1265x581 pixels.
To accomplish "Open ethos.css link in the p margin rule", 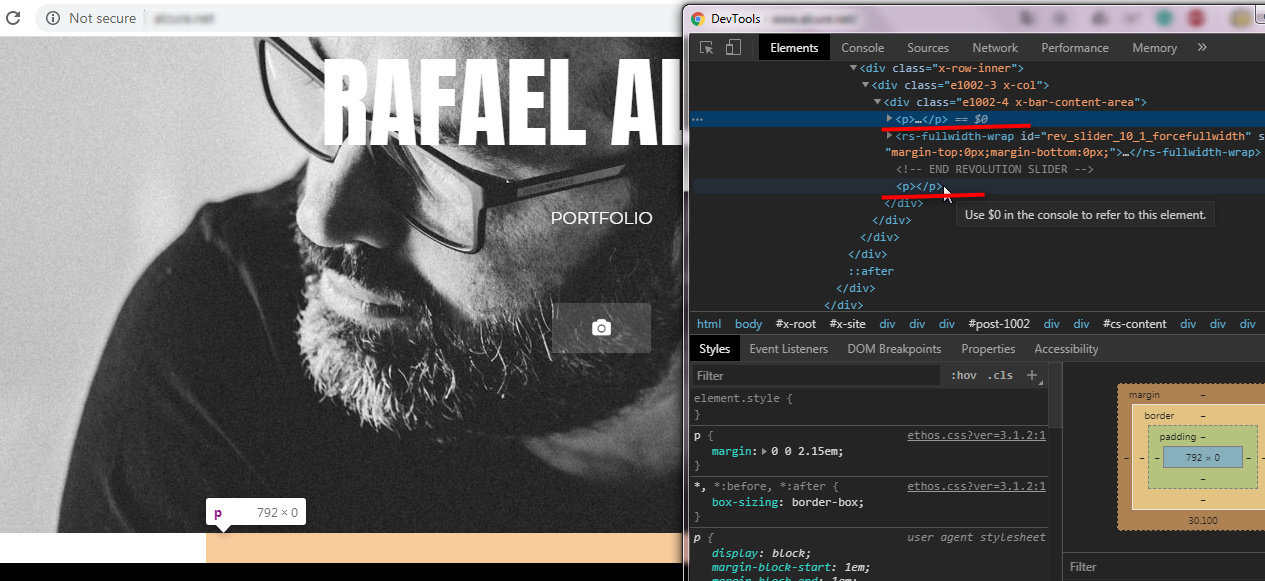I will [976, 435].
